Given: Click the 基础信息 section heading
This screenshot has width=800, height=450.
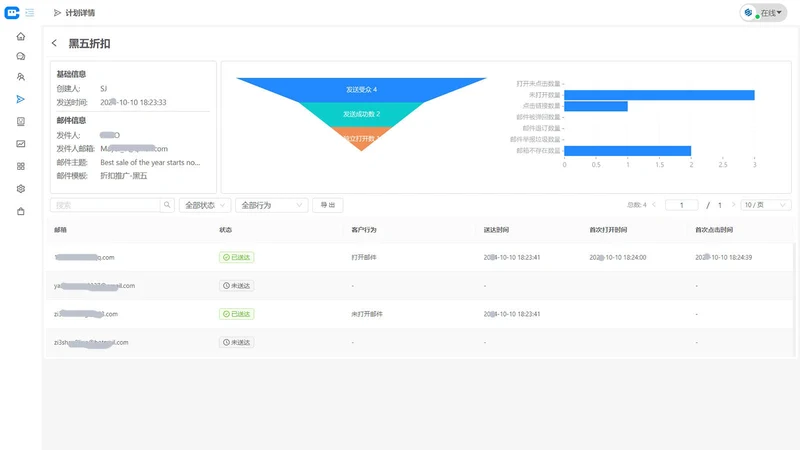Looking at the screenshot, I should click(71, 74).
